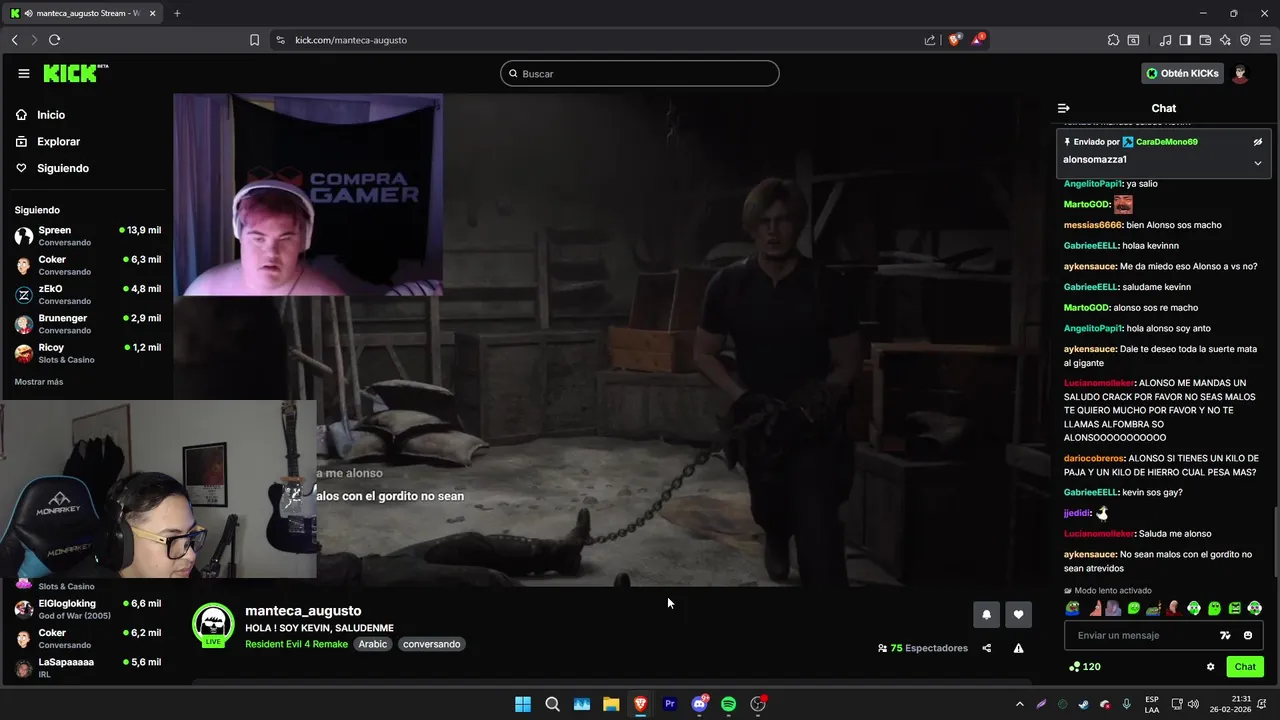This screenshot has width=1280, height=720.
Task: Select the Pepe laughing emote
Action: (1073, 608)
